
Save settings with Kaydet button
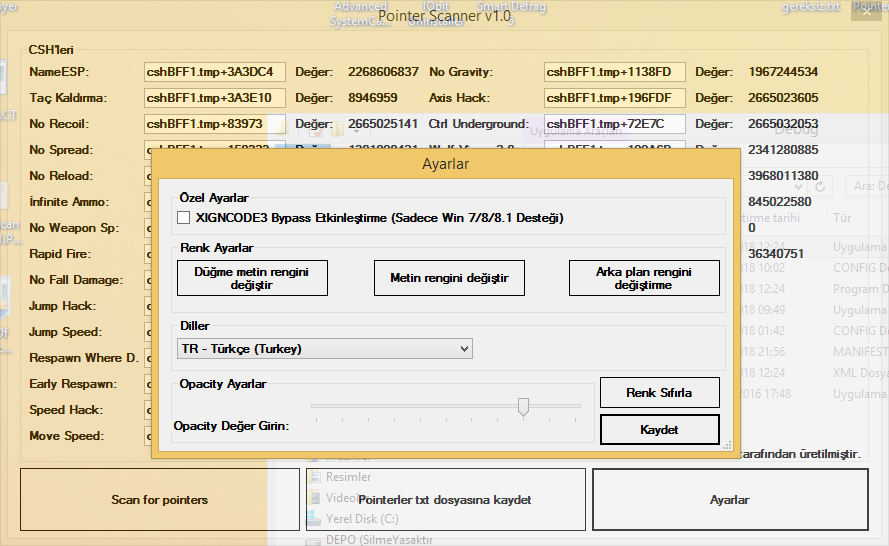click(x=659, y=430)
